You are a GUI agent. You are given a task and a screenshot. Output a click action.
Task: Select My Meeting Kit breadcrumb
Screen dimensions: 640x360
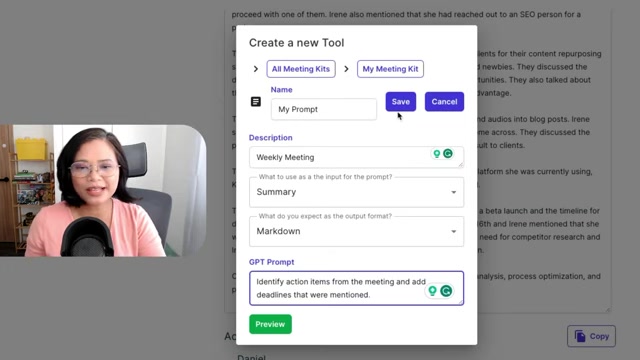pyautogui.click(x=390, y=69)
